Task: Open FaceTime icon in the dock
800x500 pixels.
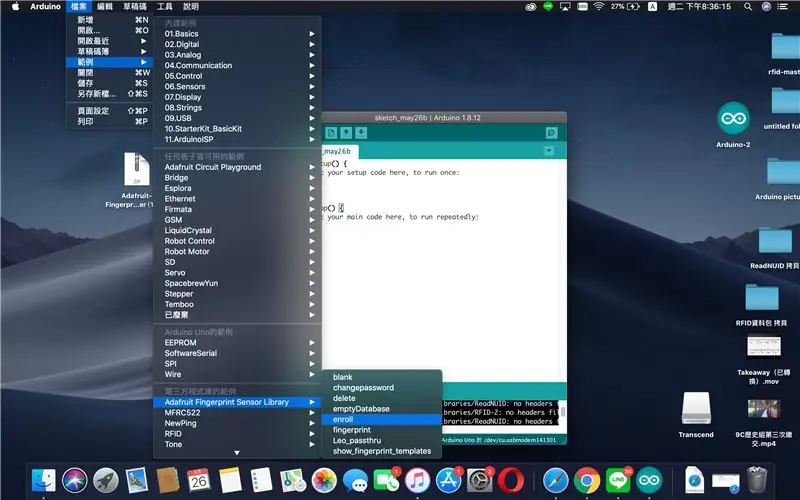Action: [386, 481]
